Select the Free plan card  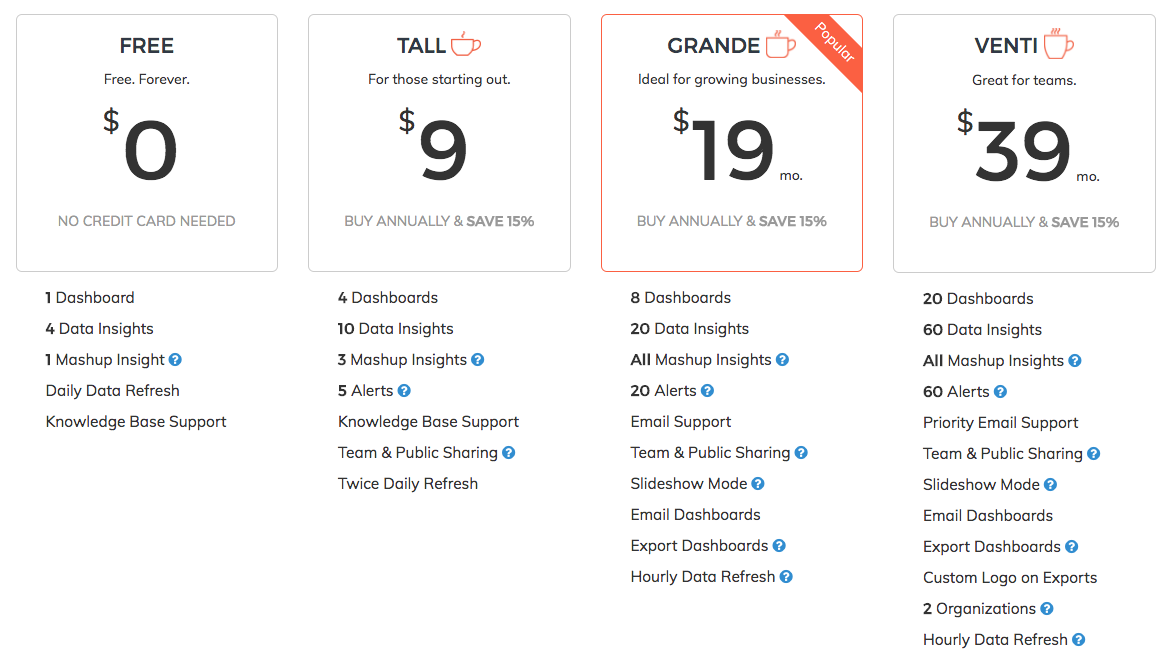pos(147,143)
